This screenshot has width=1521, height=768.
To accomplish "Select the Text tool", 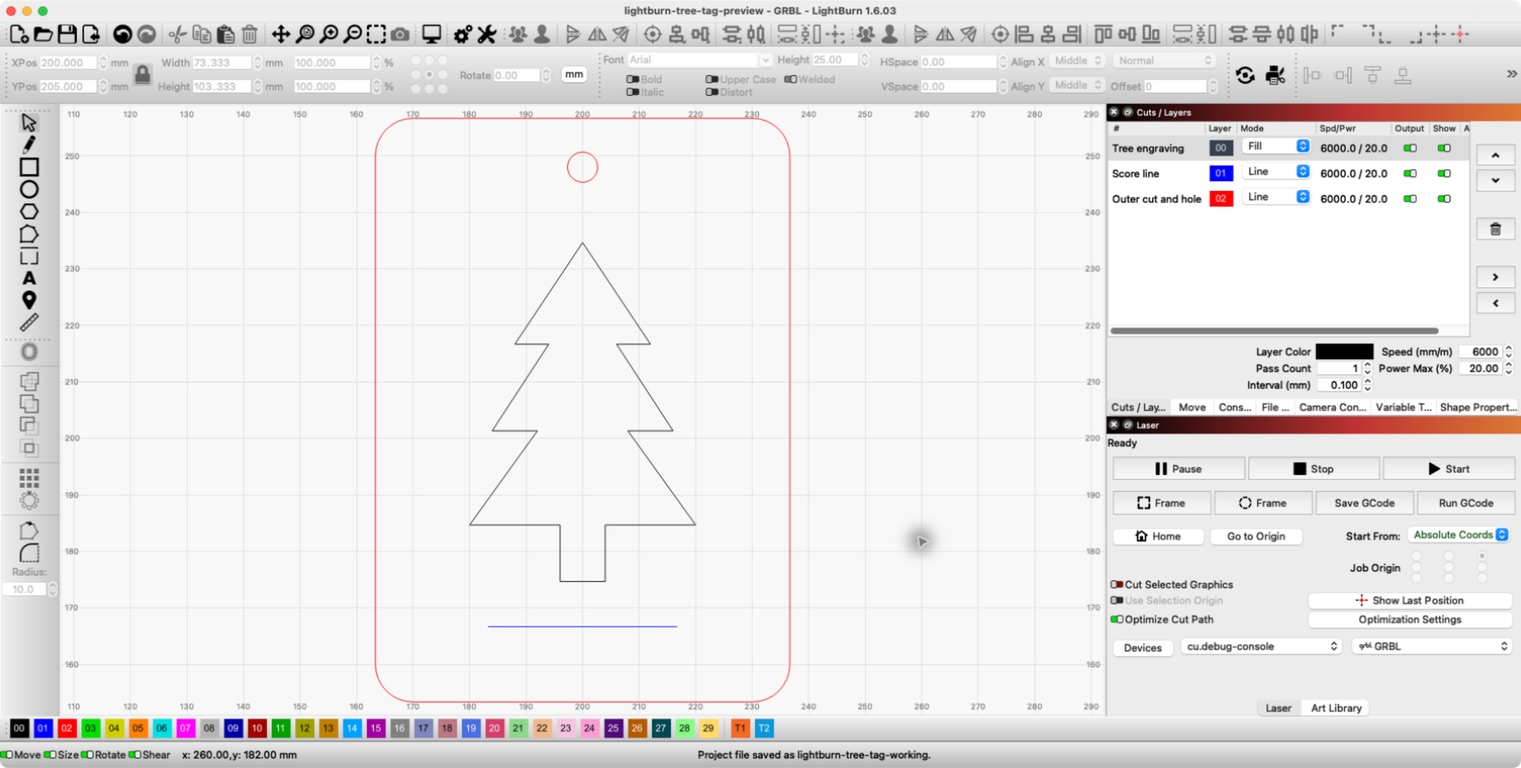I will pos(29,278).
